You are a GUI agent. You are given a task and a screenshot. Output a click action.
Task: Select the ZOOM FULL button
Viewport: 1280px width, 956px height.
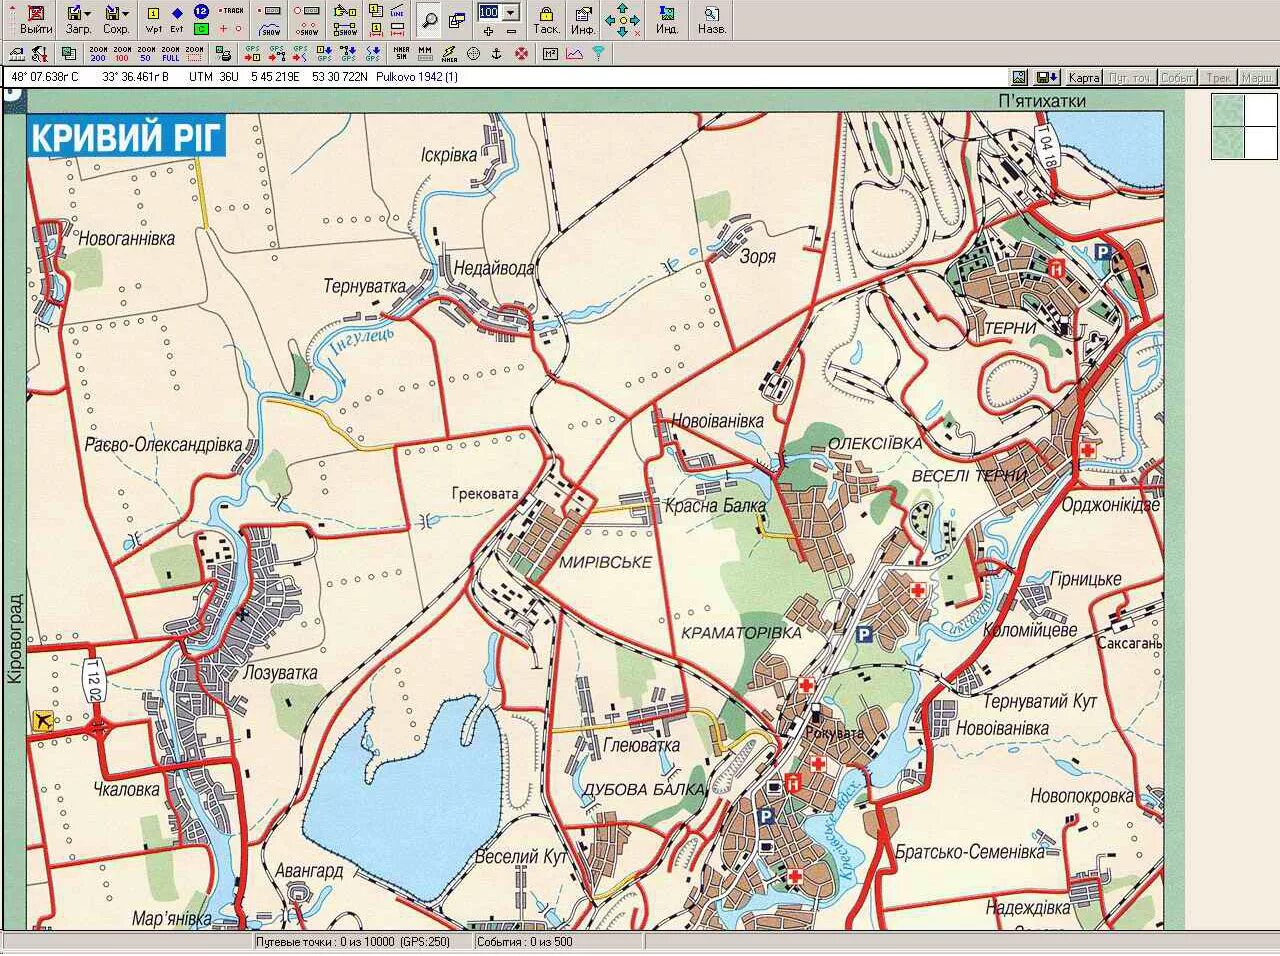[170, 53]
